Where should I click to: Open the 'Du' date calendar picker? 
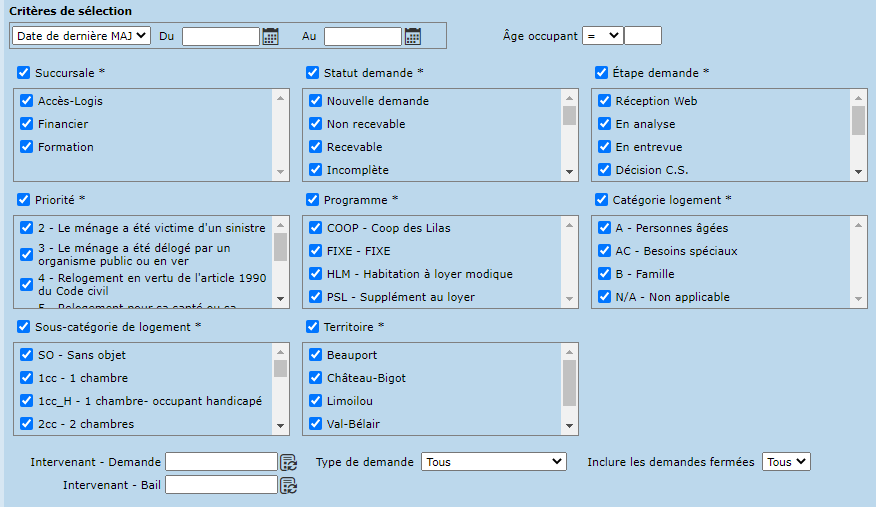tap(270, 36)
